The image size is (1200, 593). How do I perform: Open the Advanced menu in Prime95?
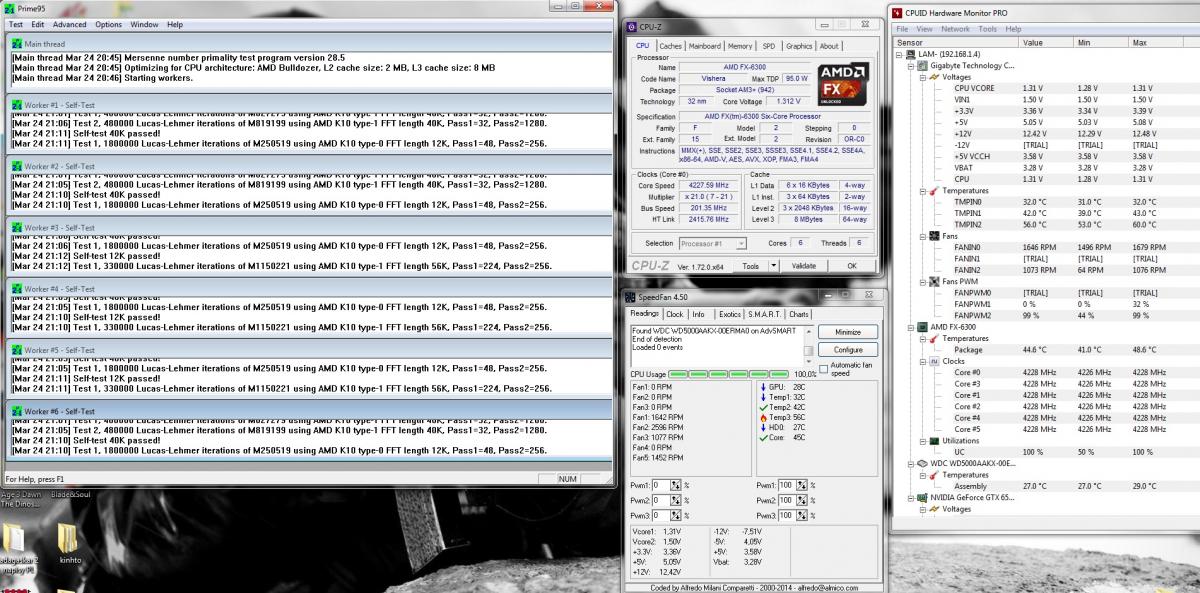tap(69, 24)
